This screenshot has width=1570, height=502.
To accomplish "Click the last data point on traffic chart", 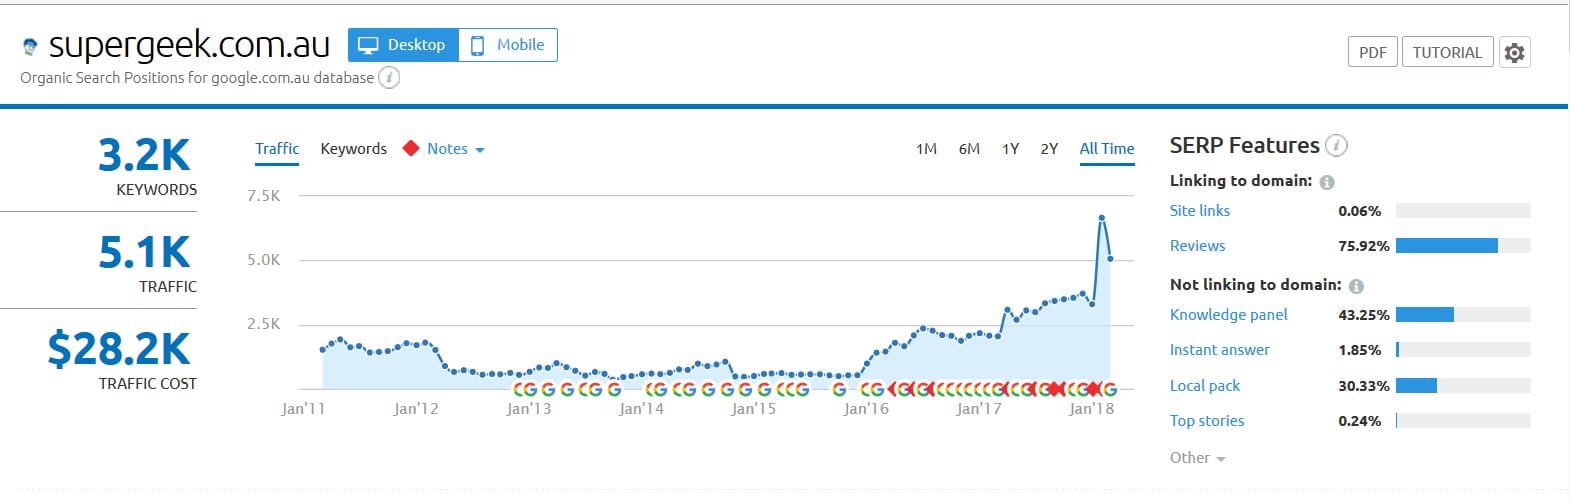I will 1111,260.
